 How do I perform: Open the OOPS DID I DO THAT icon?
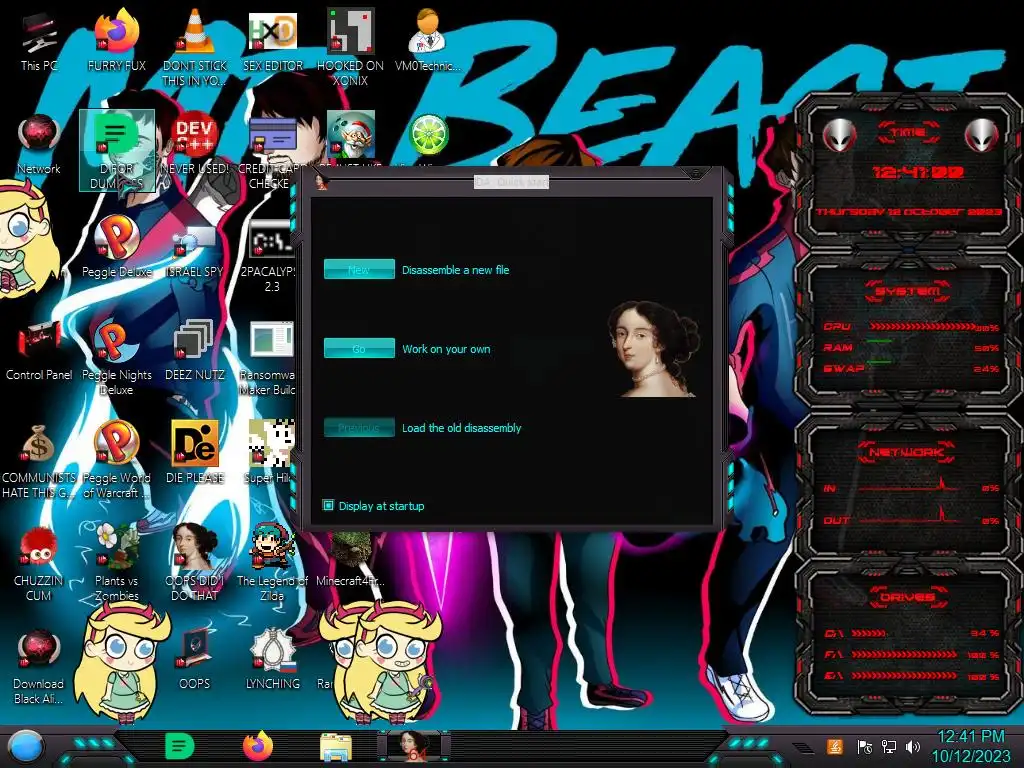(x=195, y=563)
